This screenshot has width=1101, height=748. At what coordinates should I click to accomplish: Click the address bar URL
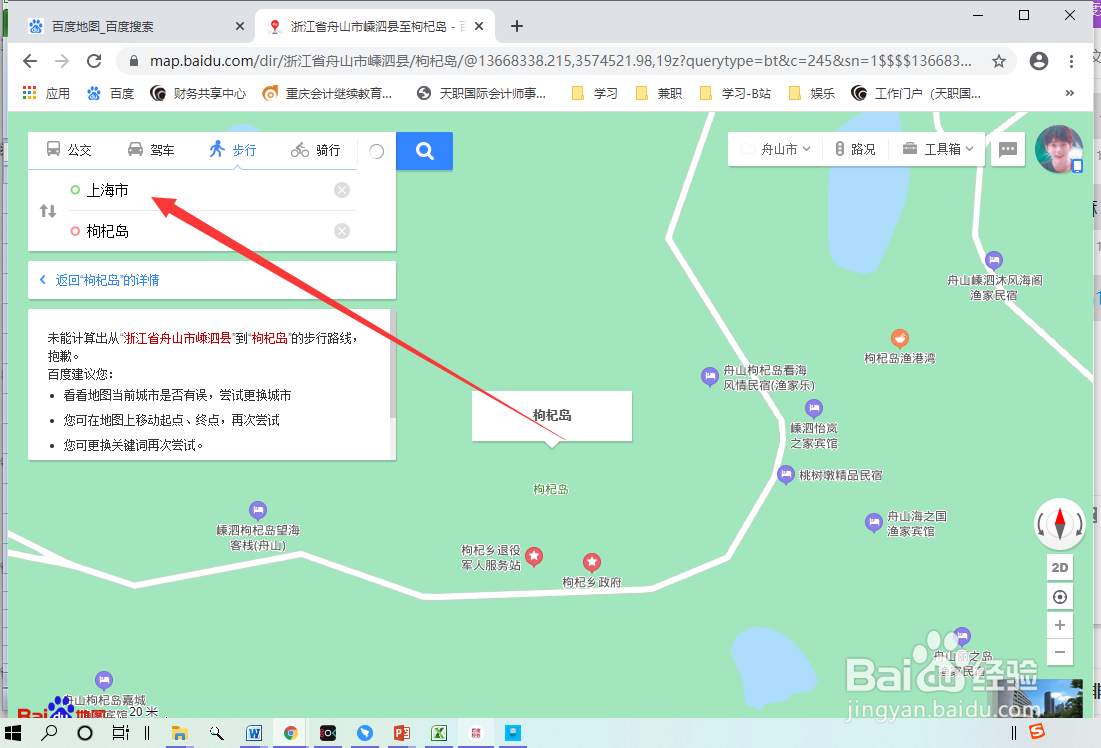560,61
